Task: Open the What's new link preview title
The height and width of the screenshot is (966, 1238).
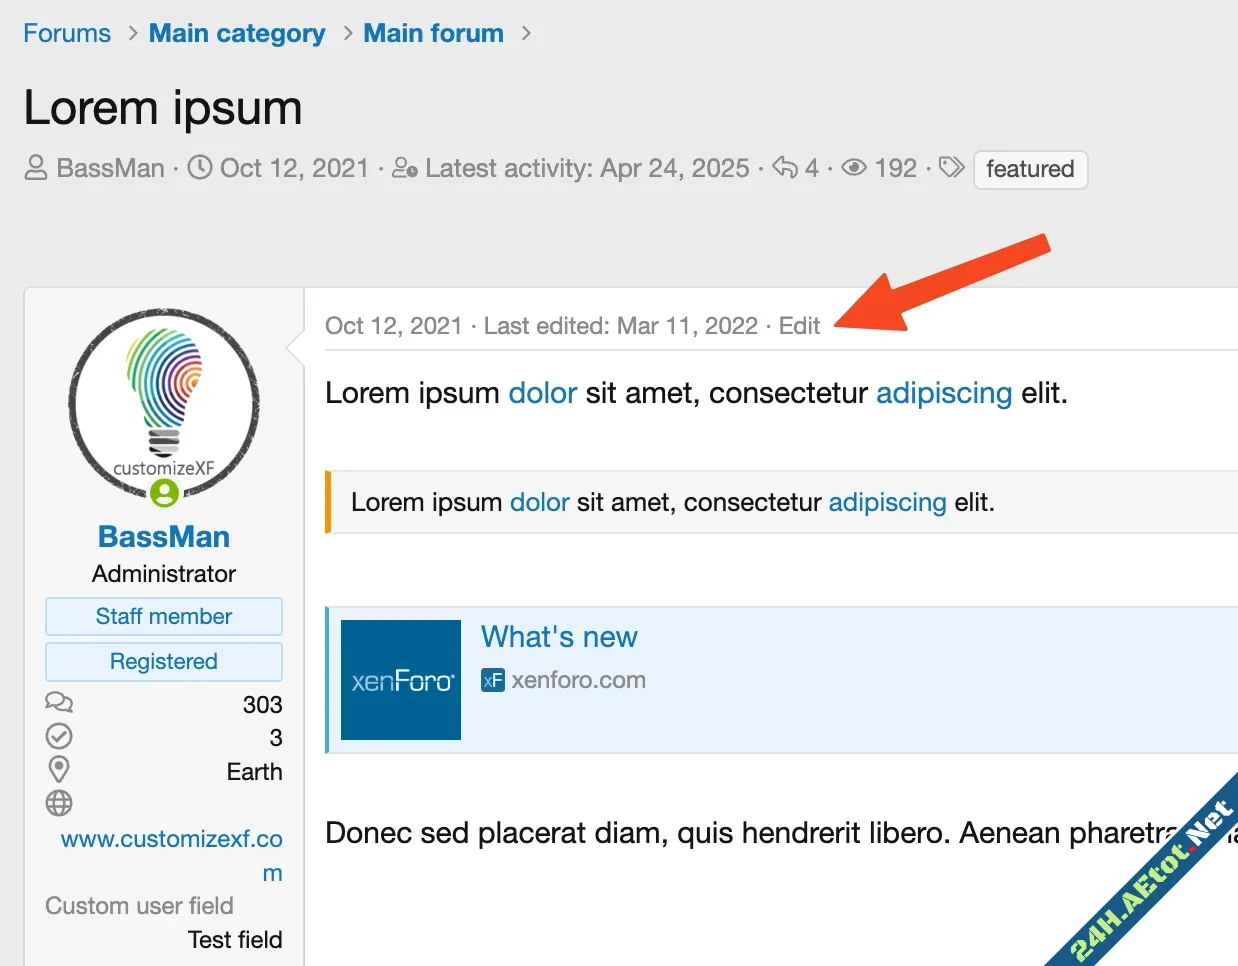Action: click(x=559, y=637)
